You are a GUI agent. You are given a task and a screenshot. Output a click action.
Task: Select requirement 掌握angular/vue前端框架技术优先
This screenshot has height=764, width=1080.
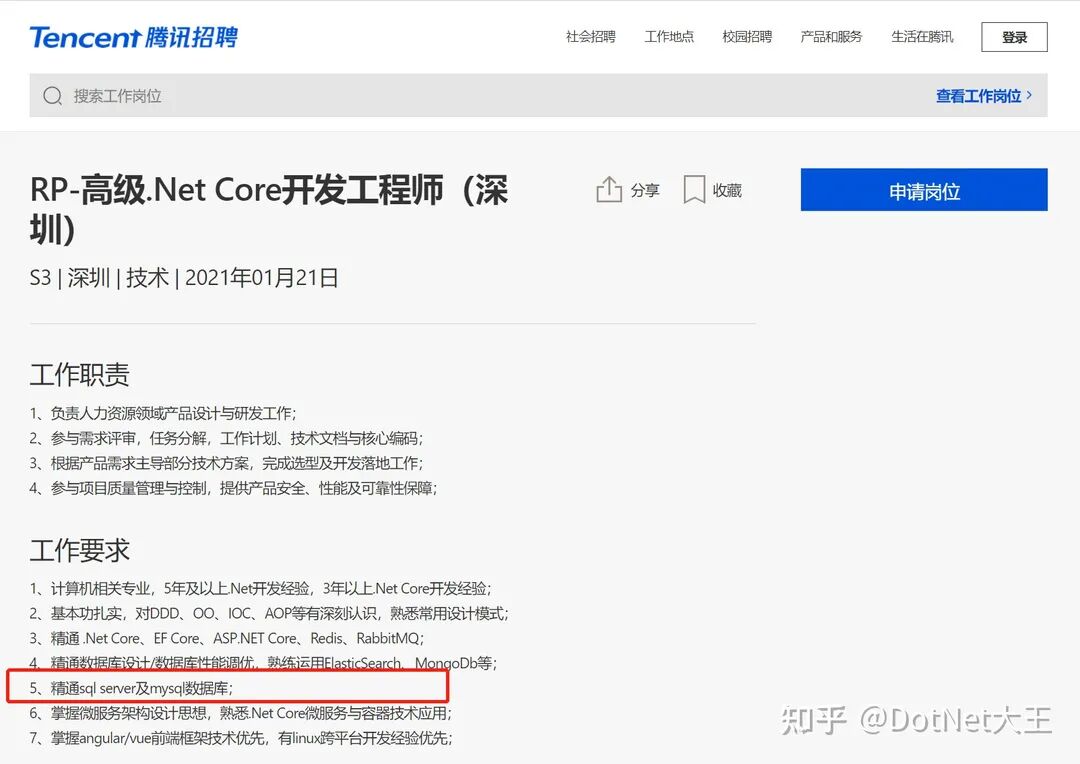241,738
